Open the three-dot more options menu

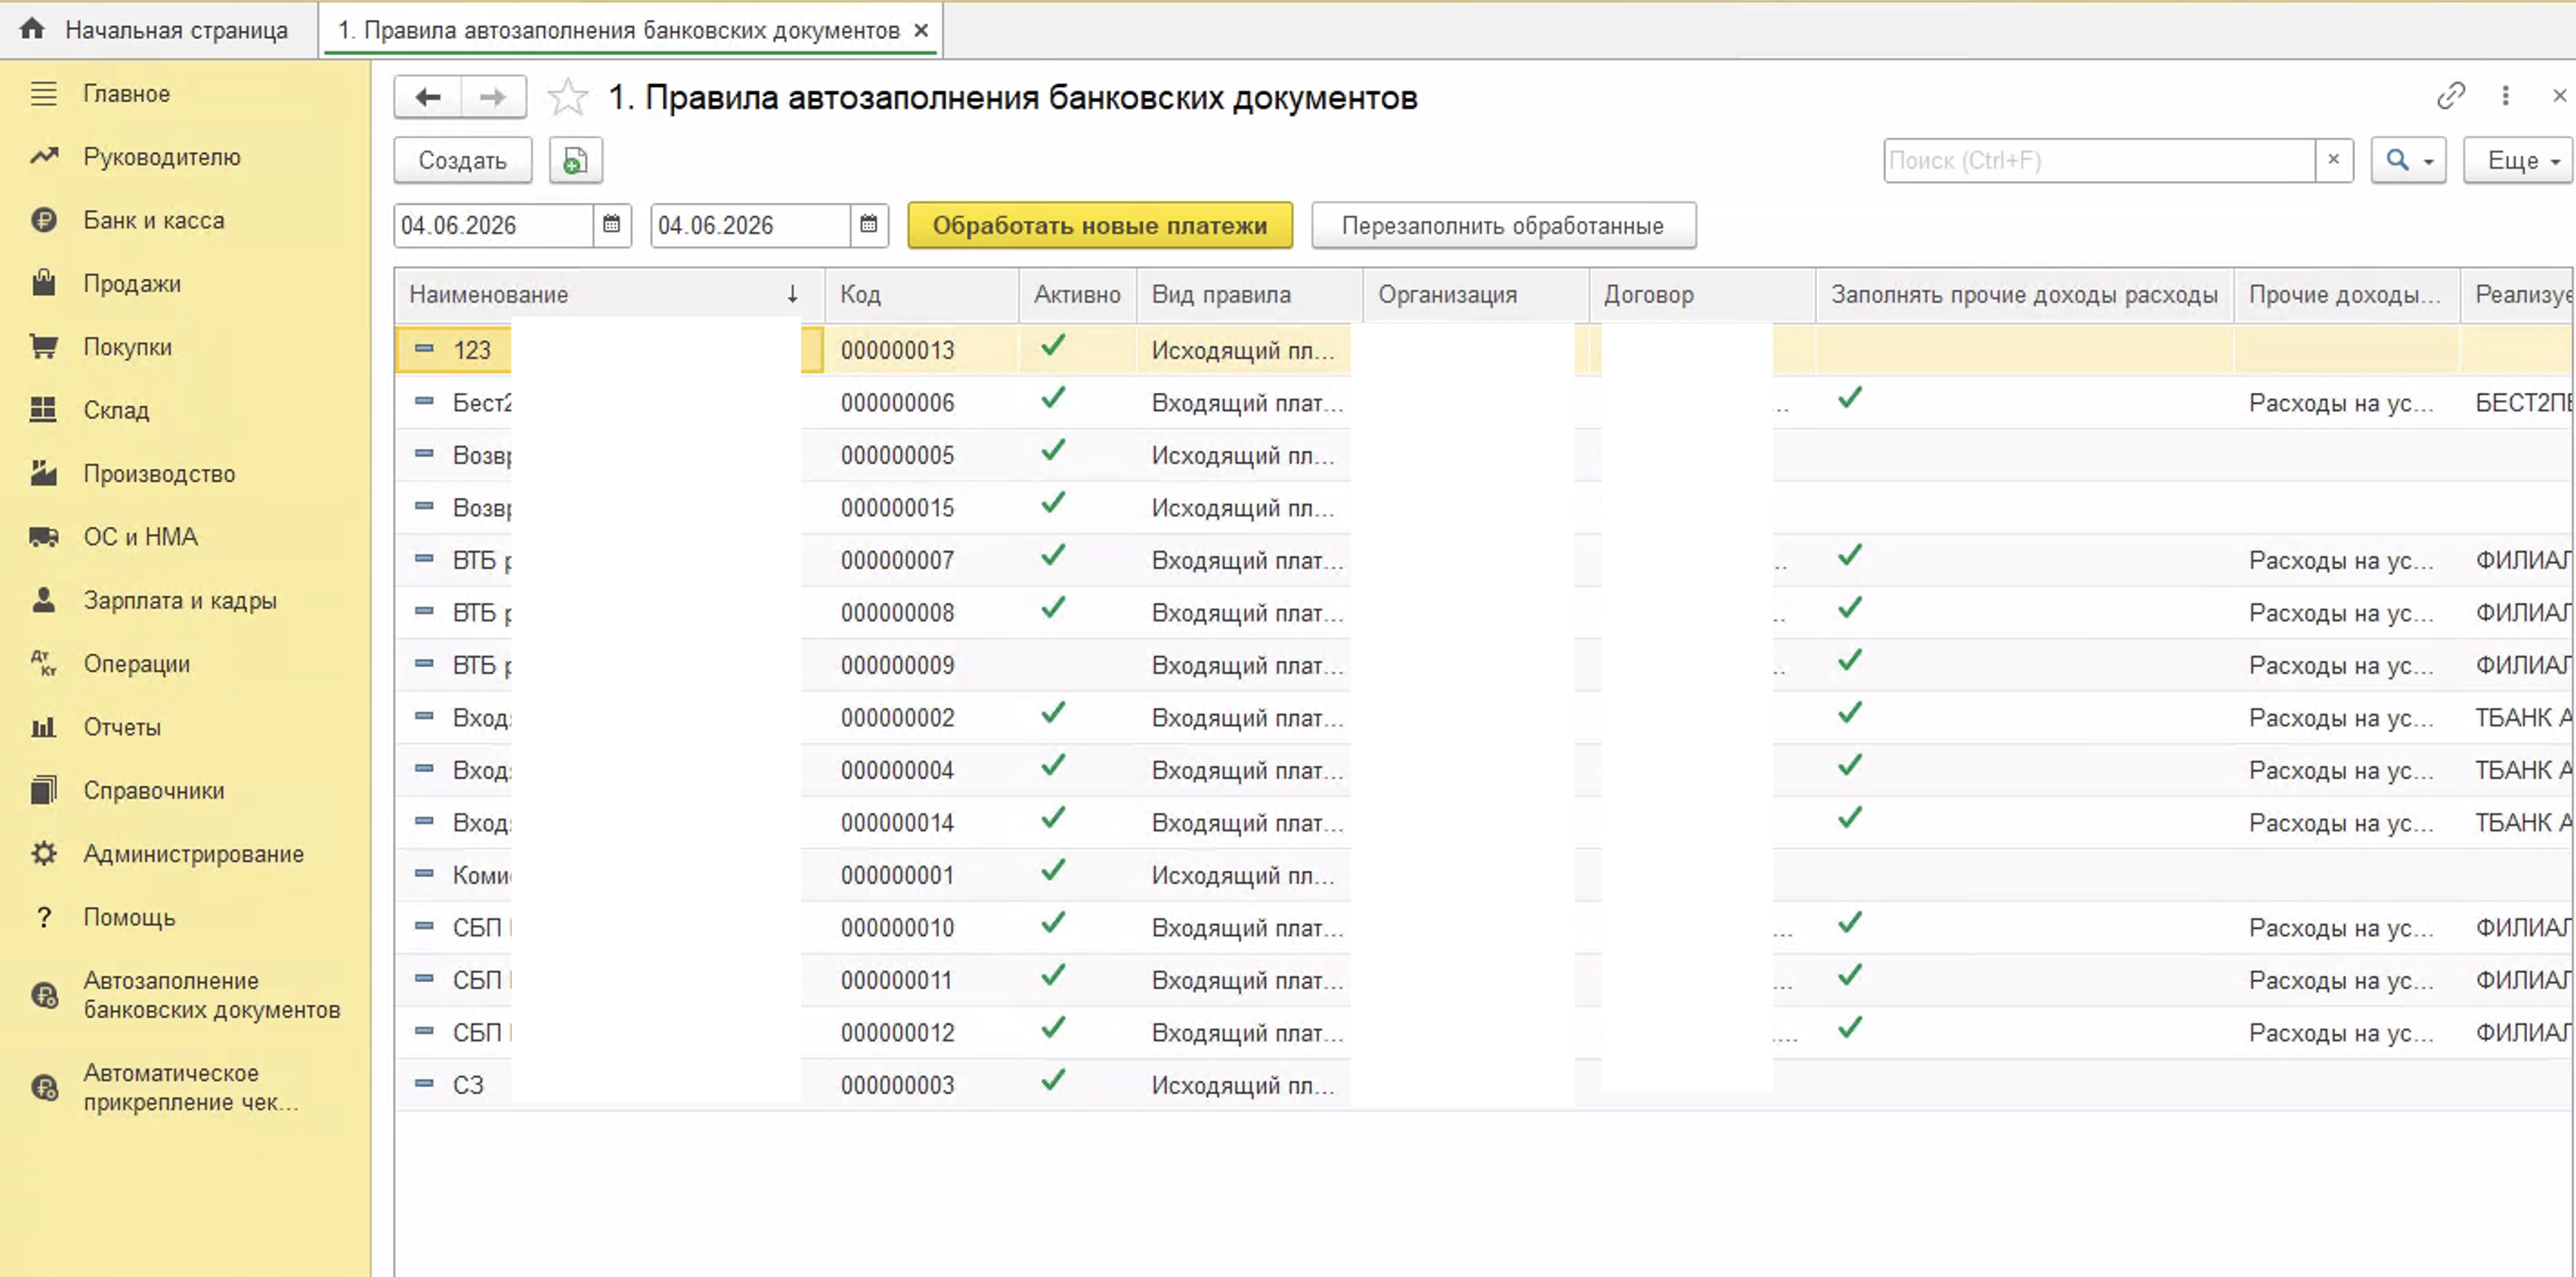[x=2506, y=96]
